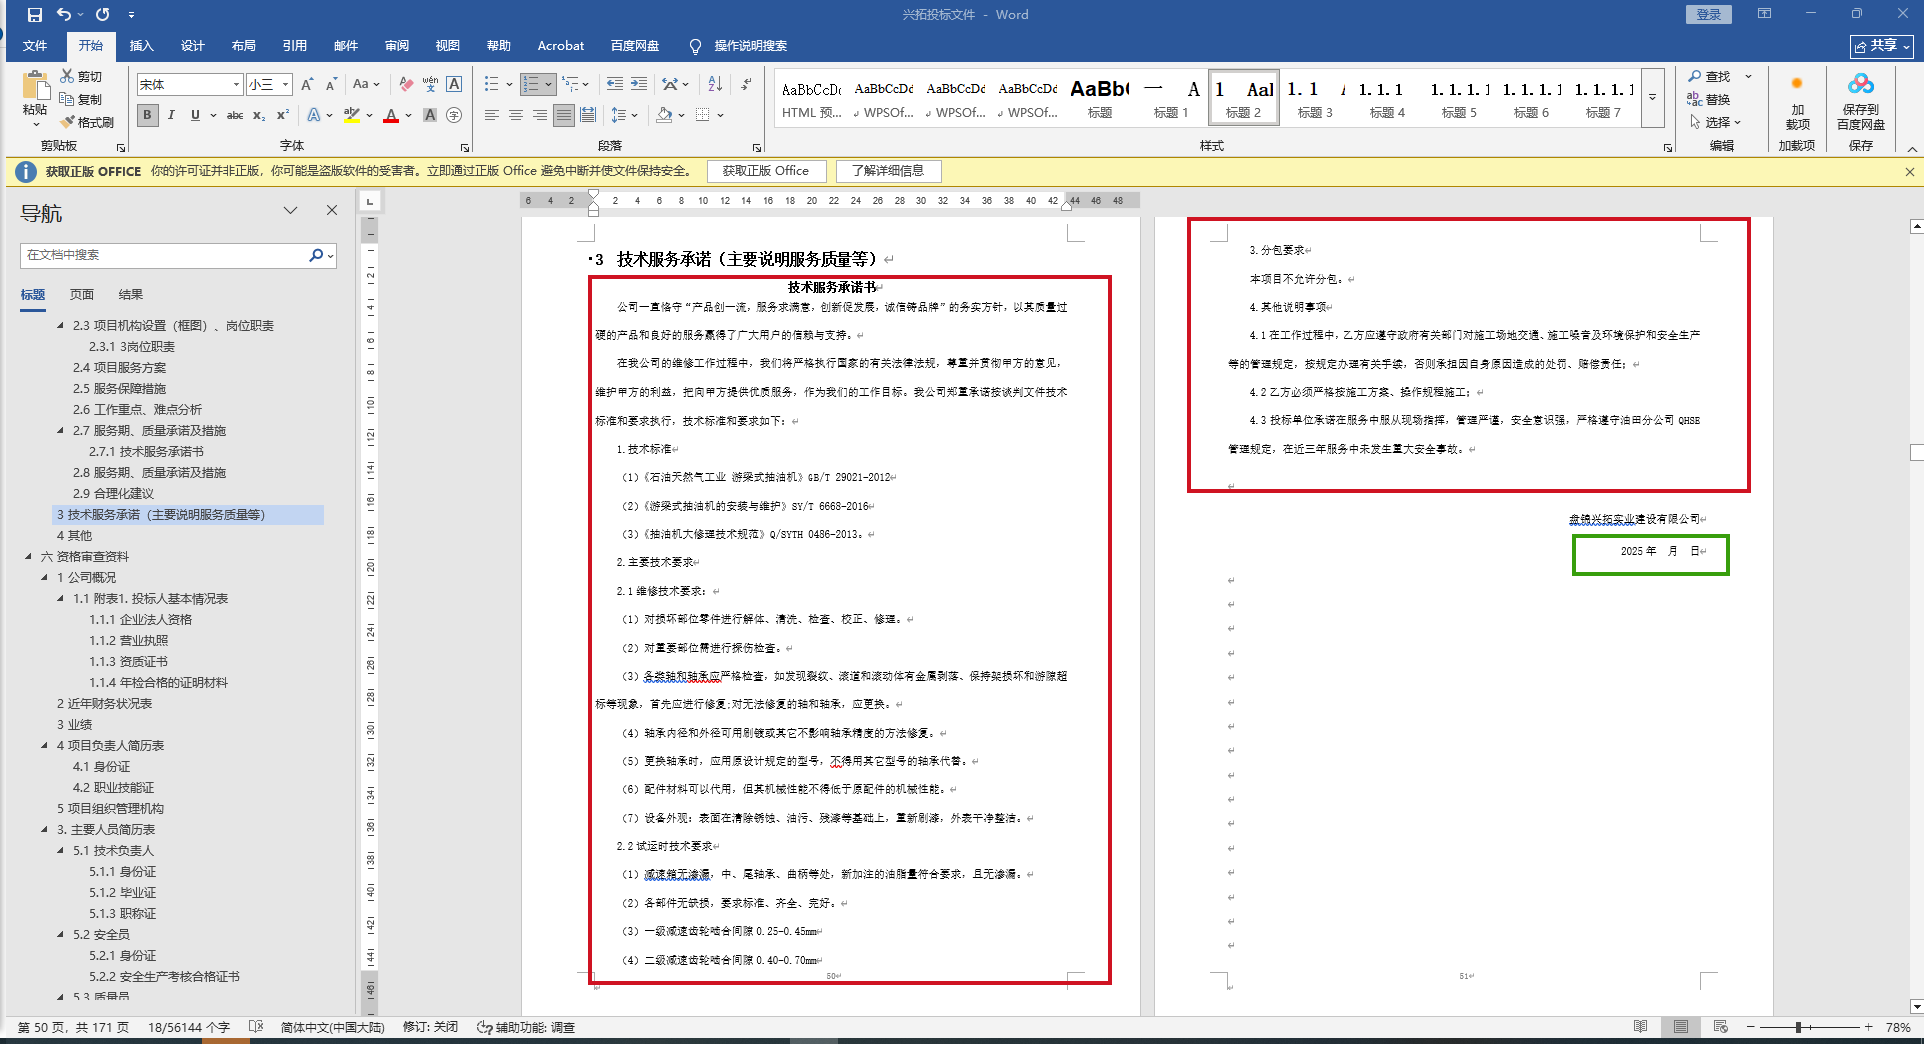The image size is (1924, 1044).
Task: Decrease the paragraph indent
Action: pyautogui.click(x=614, y=85)
